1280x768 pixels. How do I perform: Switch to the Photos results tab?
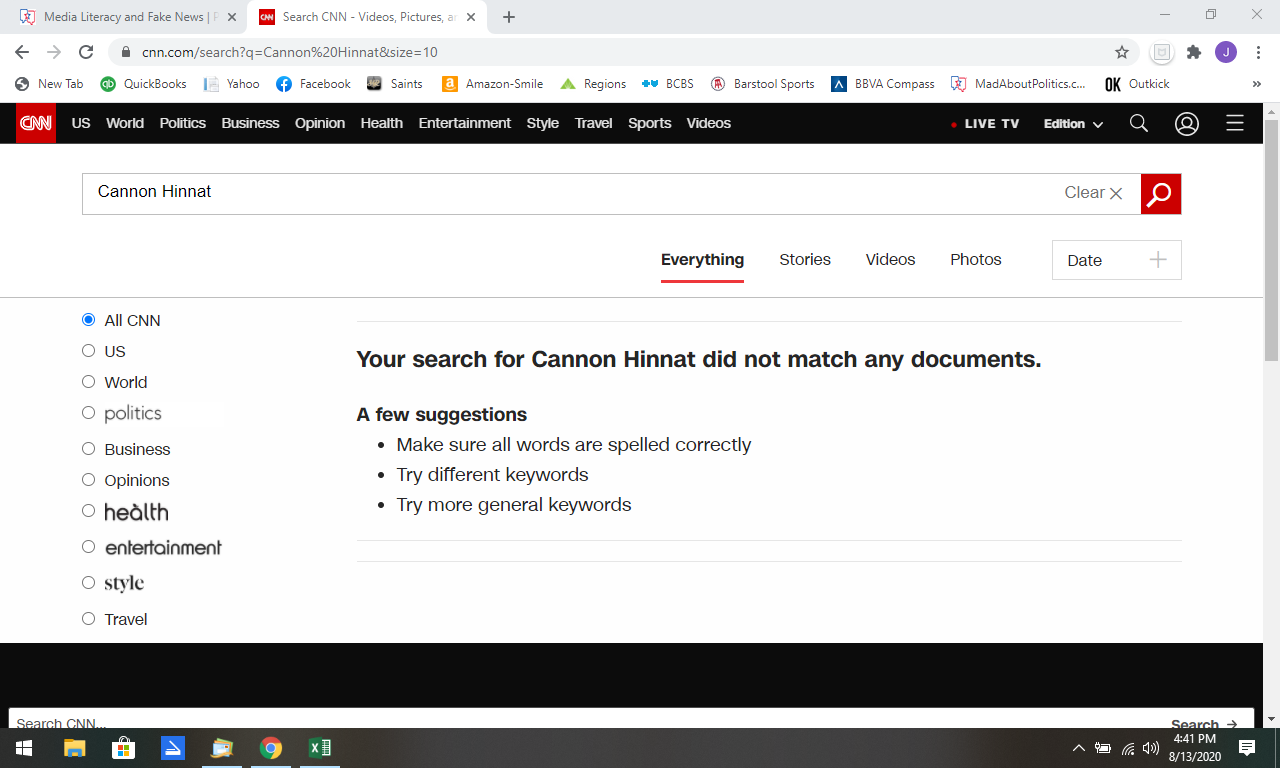pyautogui.click(x=976, y=260)
